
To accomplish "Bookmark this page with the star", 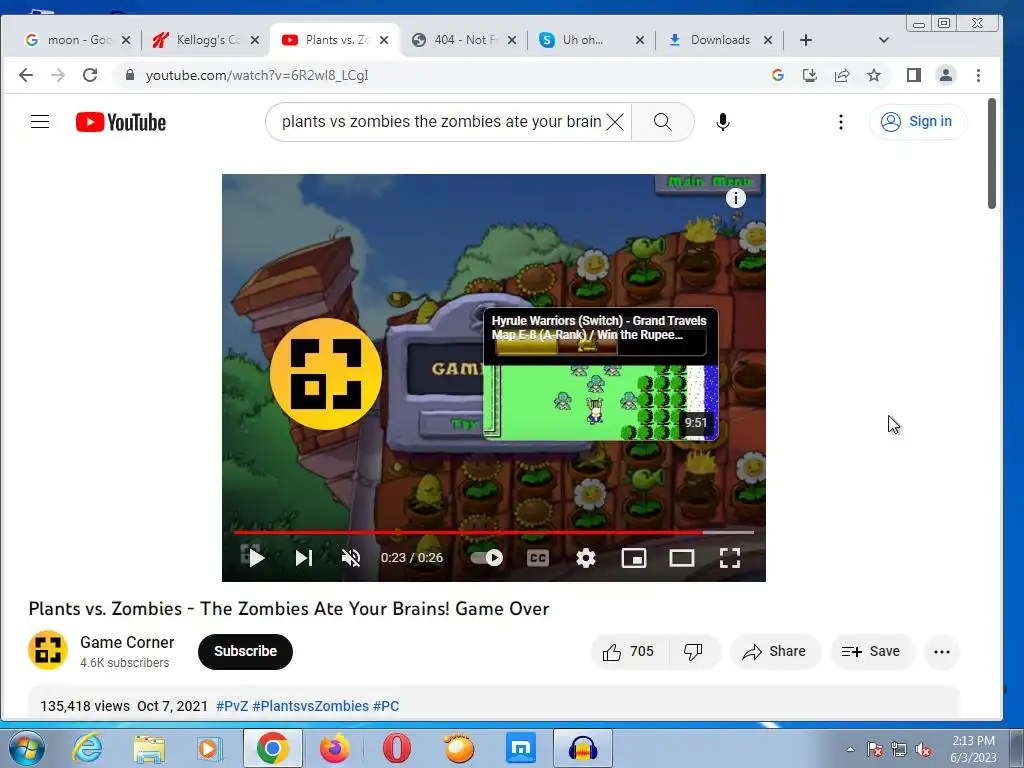I will tap(874, 75).
